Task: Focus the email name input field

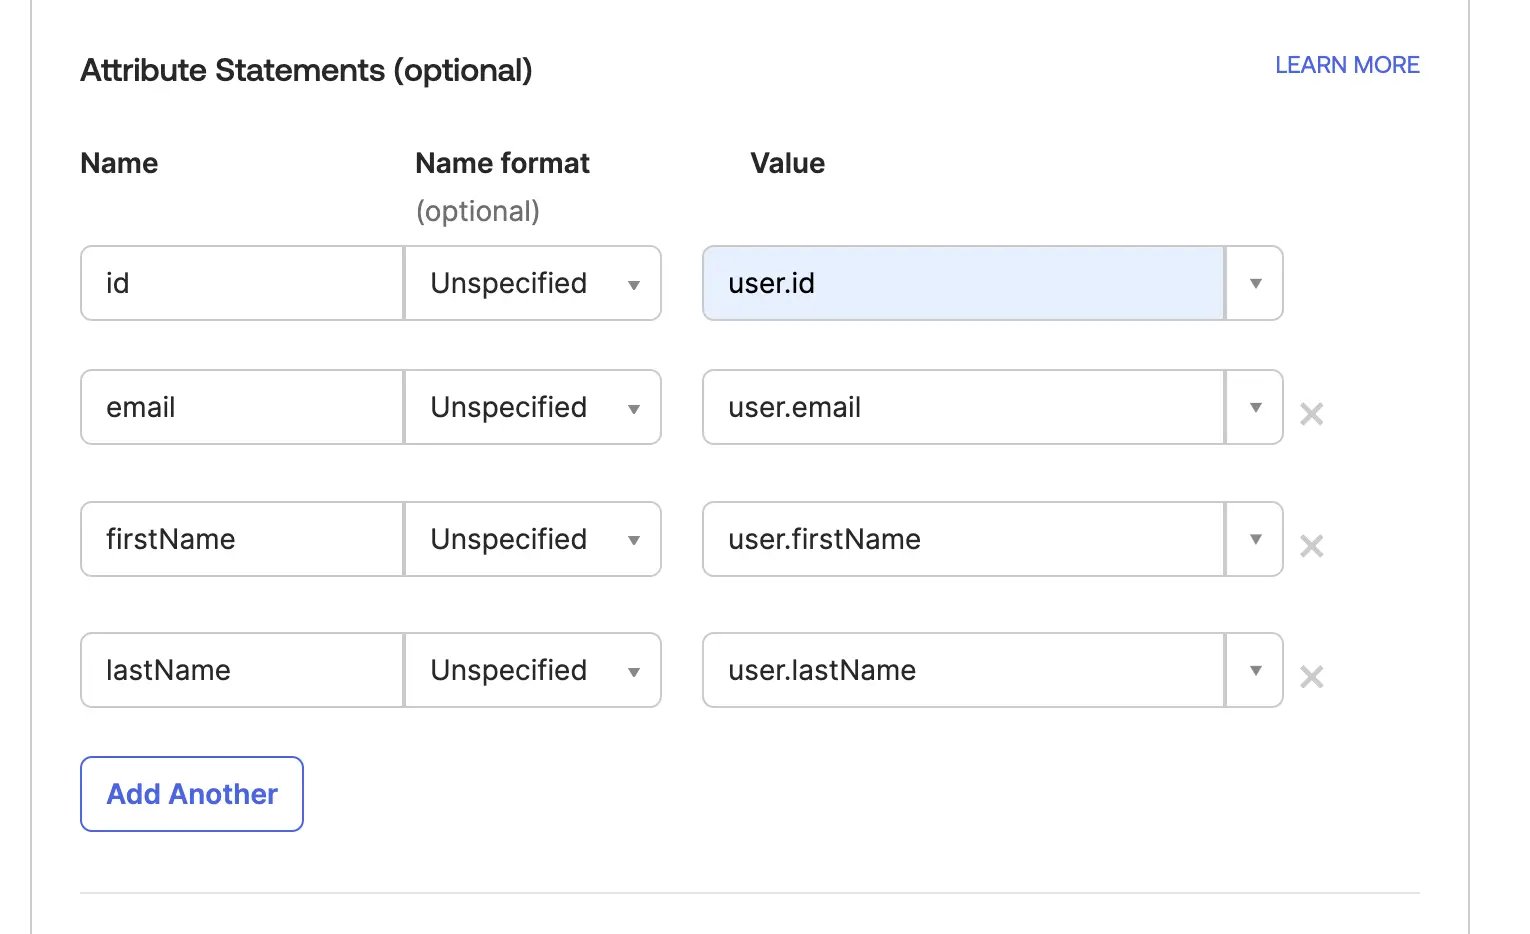Action: click(x=242, y=407)
